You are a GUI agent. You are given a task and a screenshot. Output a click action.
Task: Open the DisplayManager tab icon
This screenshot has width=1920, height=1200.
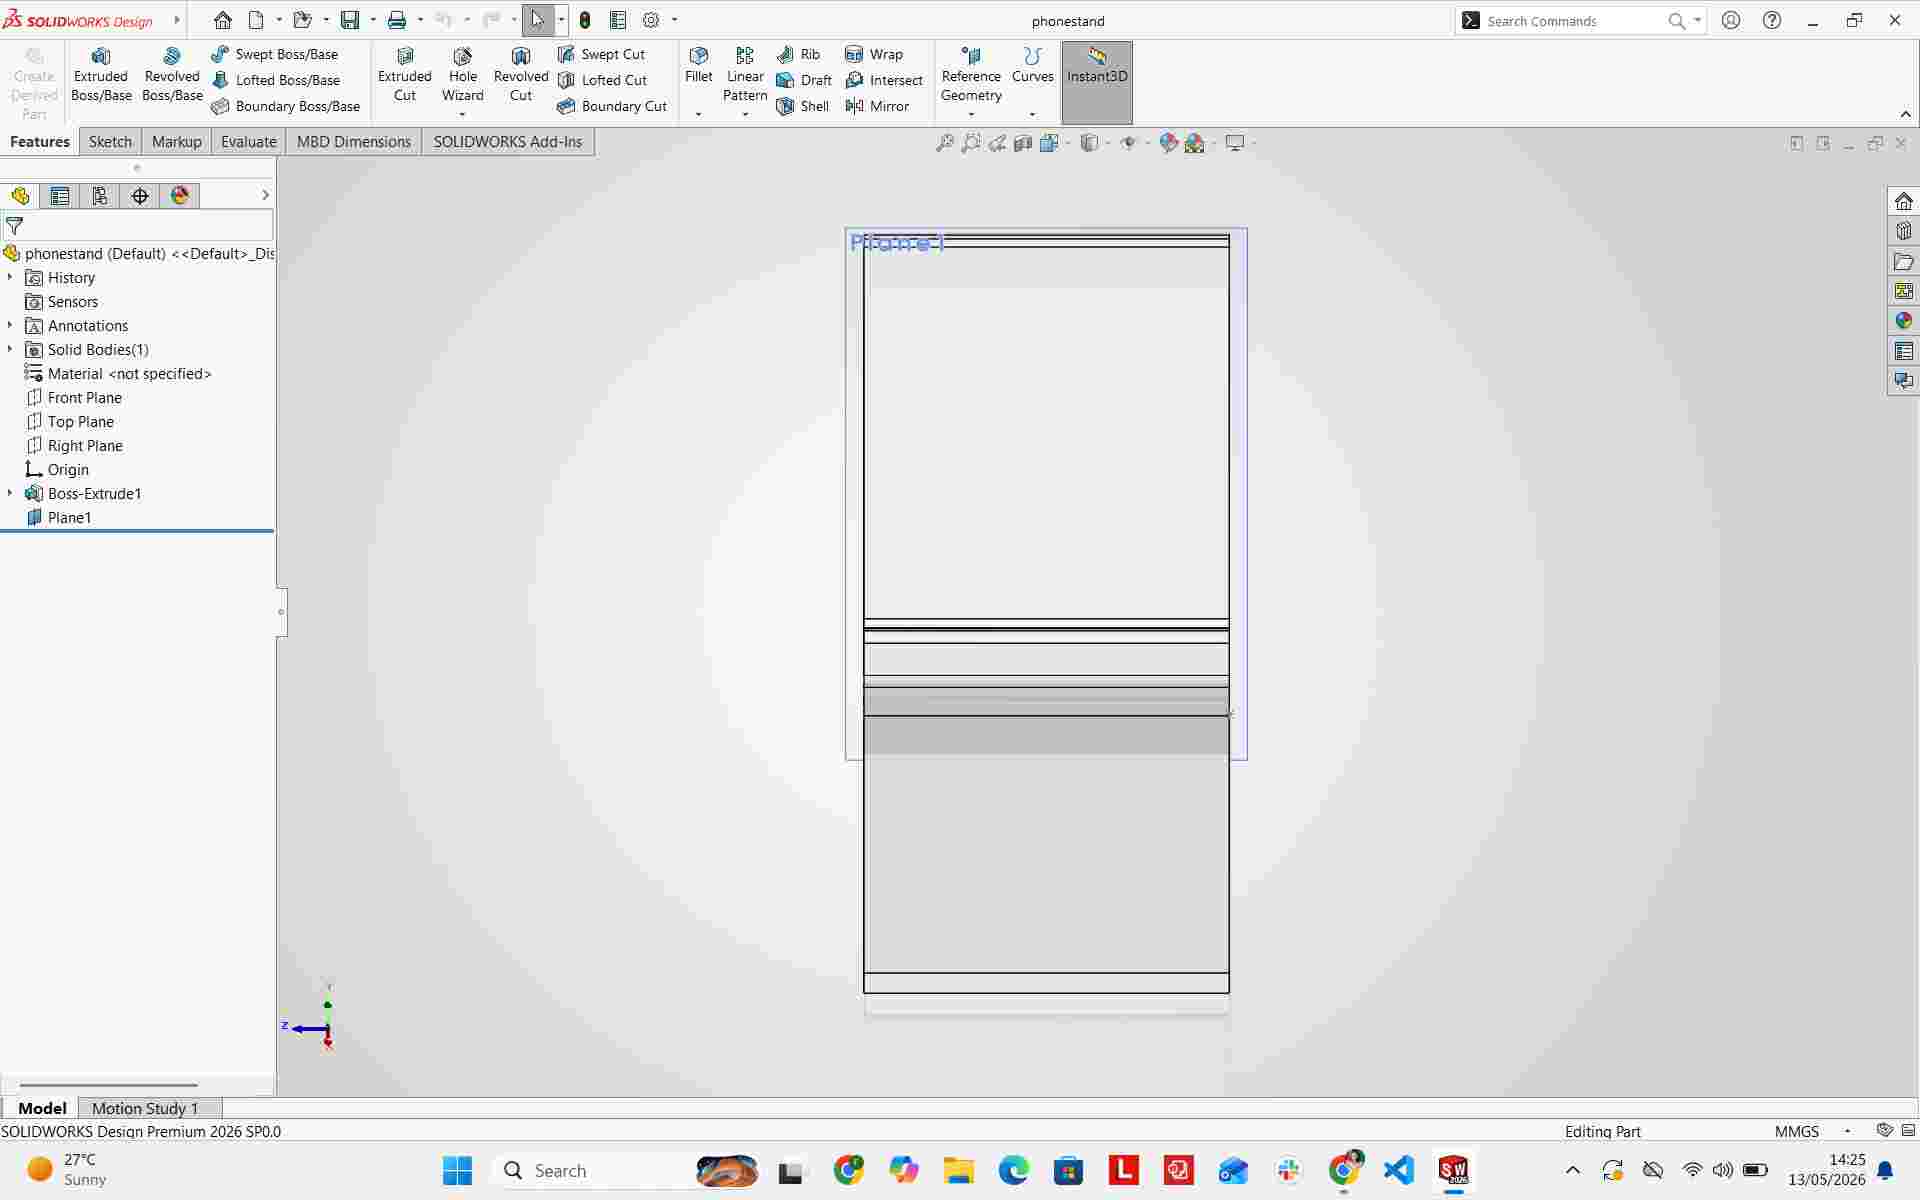[180, 196]
